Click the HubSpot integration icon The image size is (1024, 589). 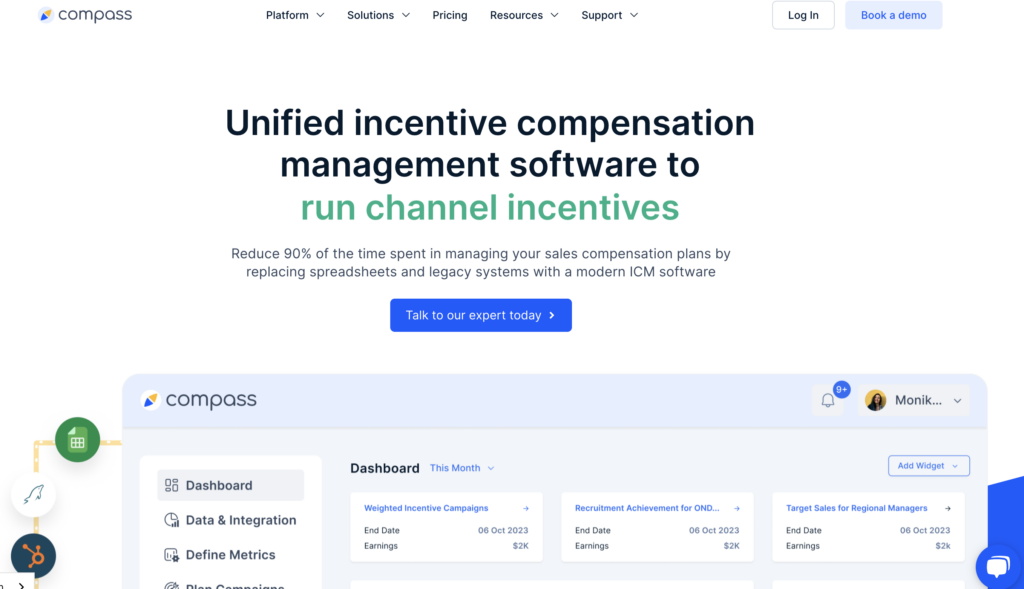[x=33, y=556]
